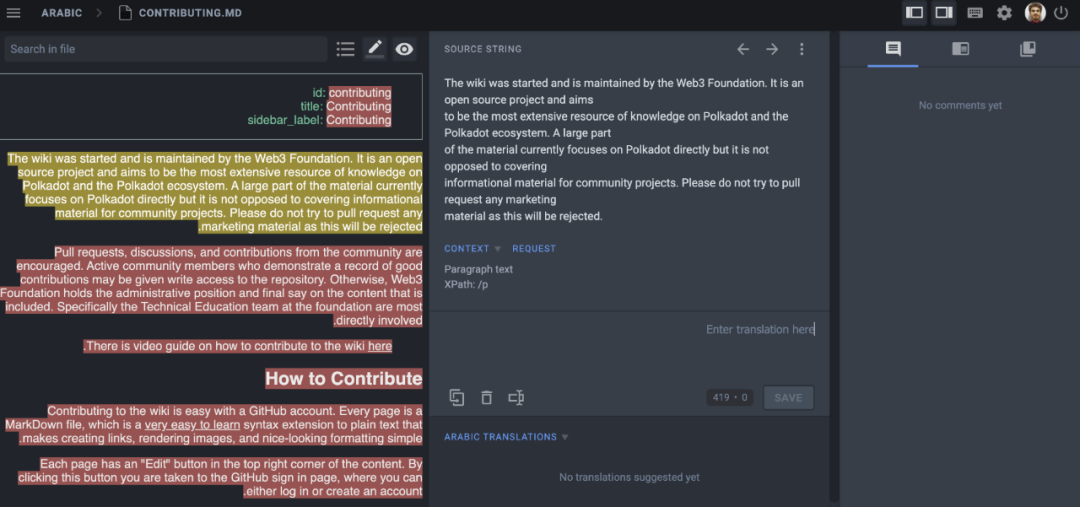
Task: Select the pencil edit mode icon
Action: [375, 49]
